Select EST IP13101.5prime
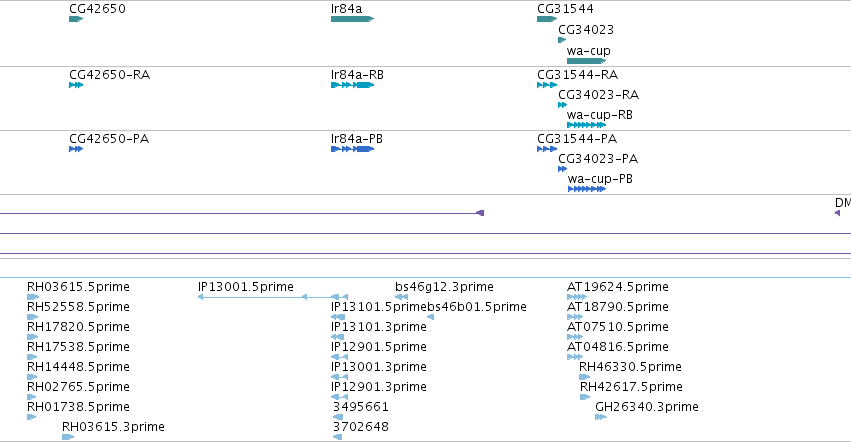This screenshot has height=442, width=851. click(379, 307)
